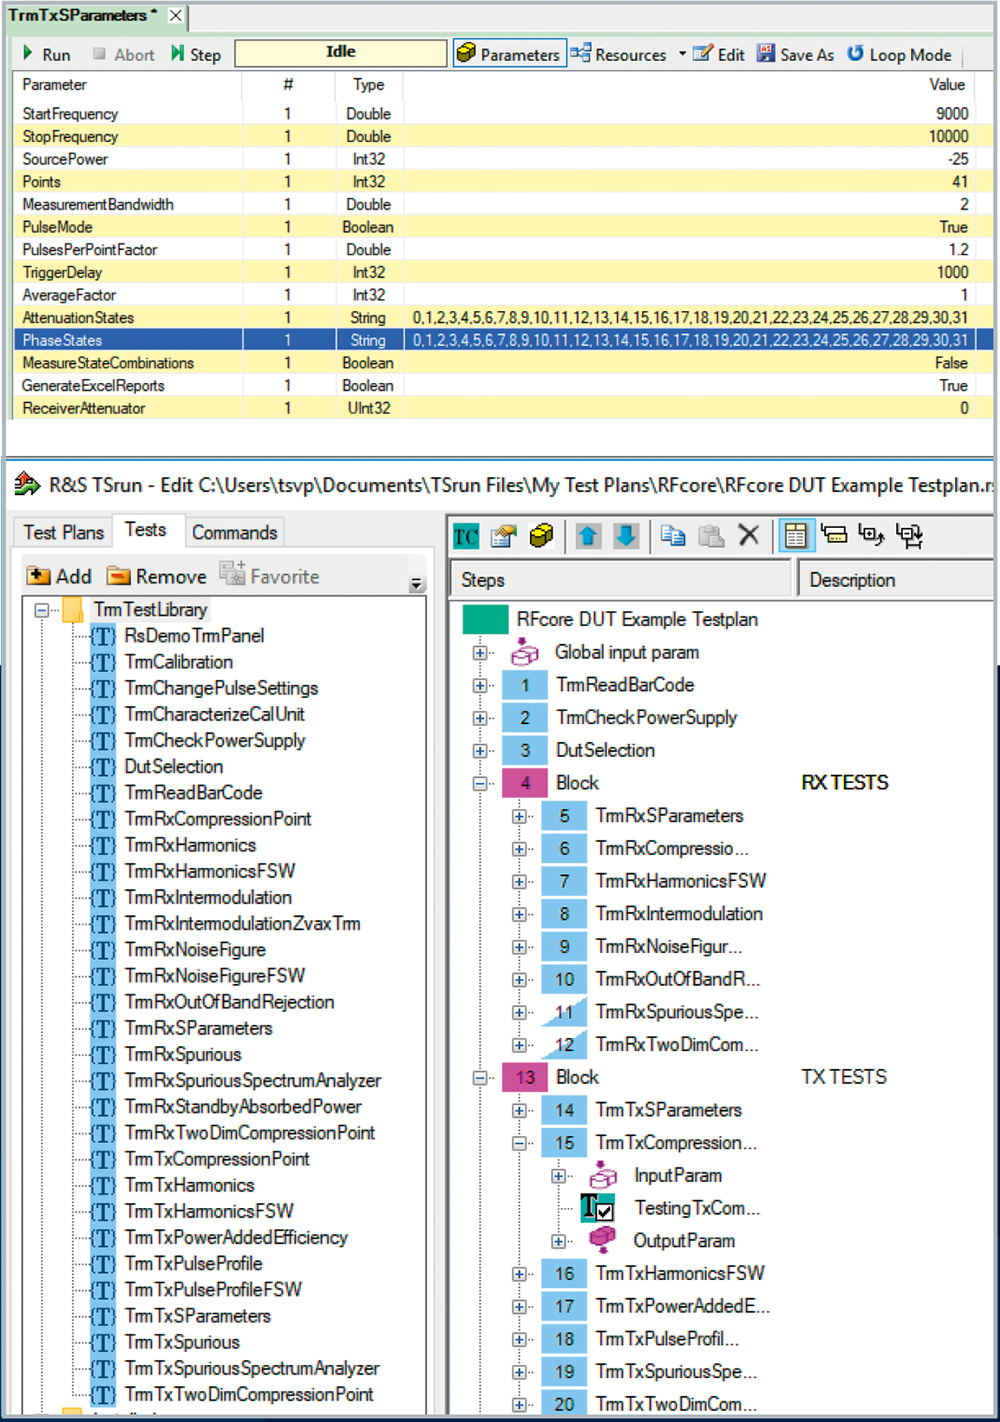
Task: Click the Global input param icon
Action: [x=524, y=653]
